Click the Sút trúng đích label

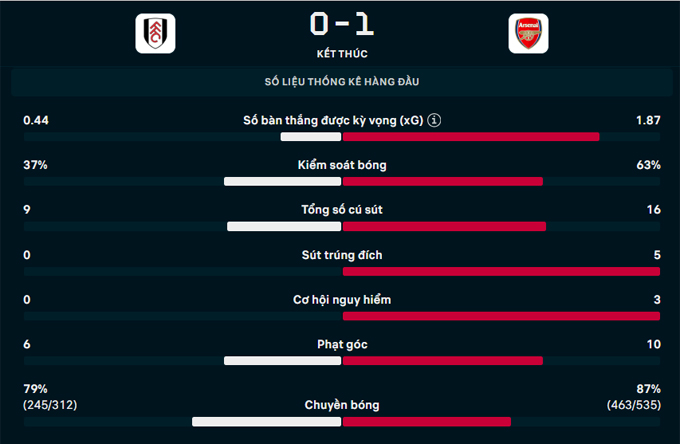[x=342, y=255]
